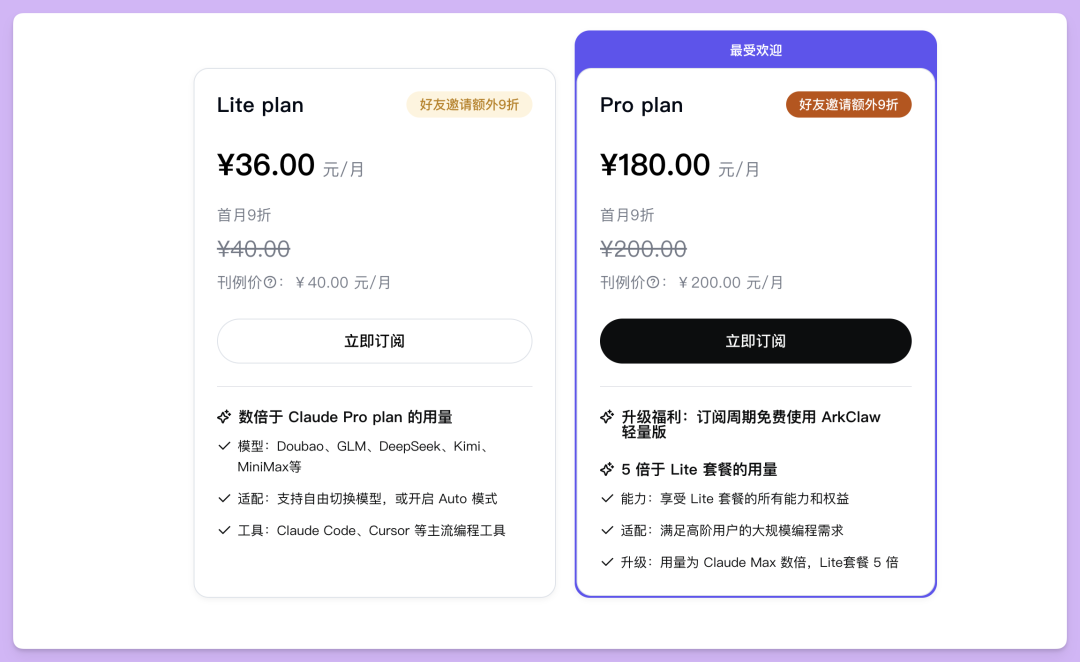Image resolution: width=1080 pixels, height=662 pixels.
Task: Click the sparkle icon beside 升级福利 on Pro plan
Action: [x=606, y=417]
